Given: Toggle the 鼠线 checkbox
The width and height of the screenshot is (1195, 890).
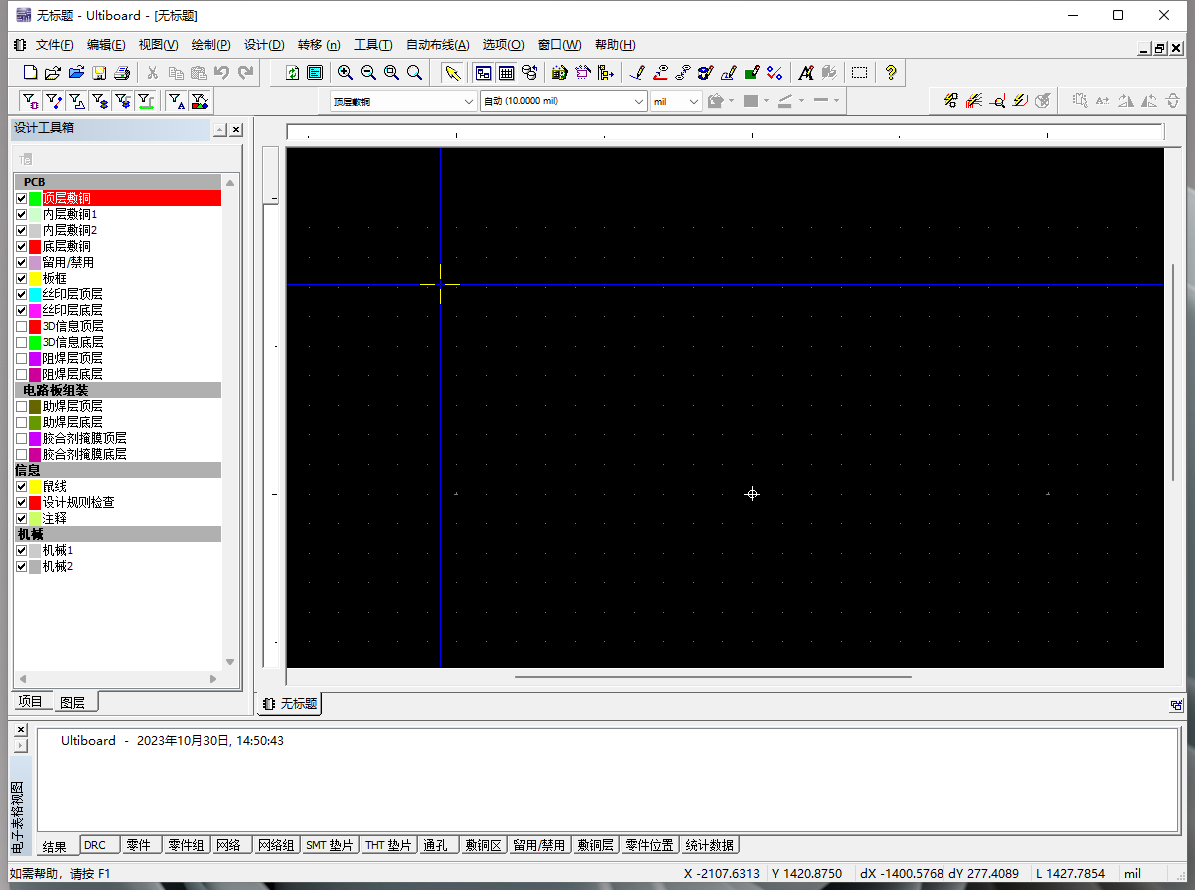Looking at the screenshot, I should coord(22,486).
